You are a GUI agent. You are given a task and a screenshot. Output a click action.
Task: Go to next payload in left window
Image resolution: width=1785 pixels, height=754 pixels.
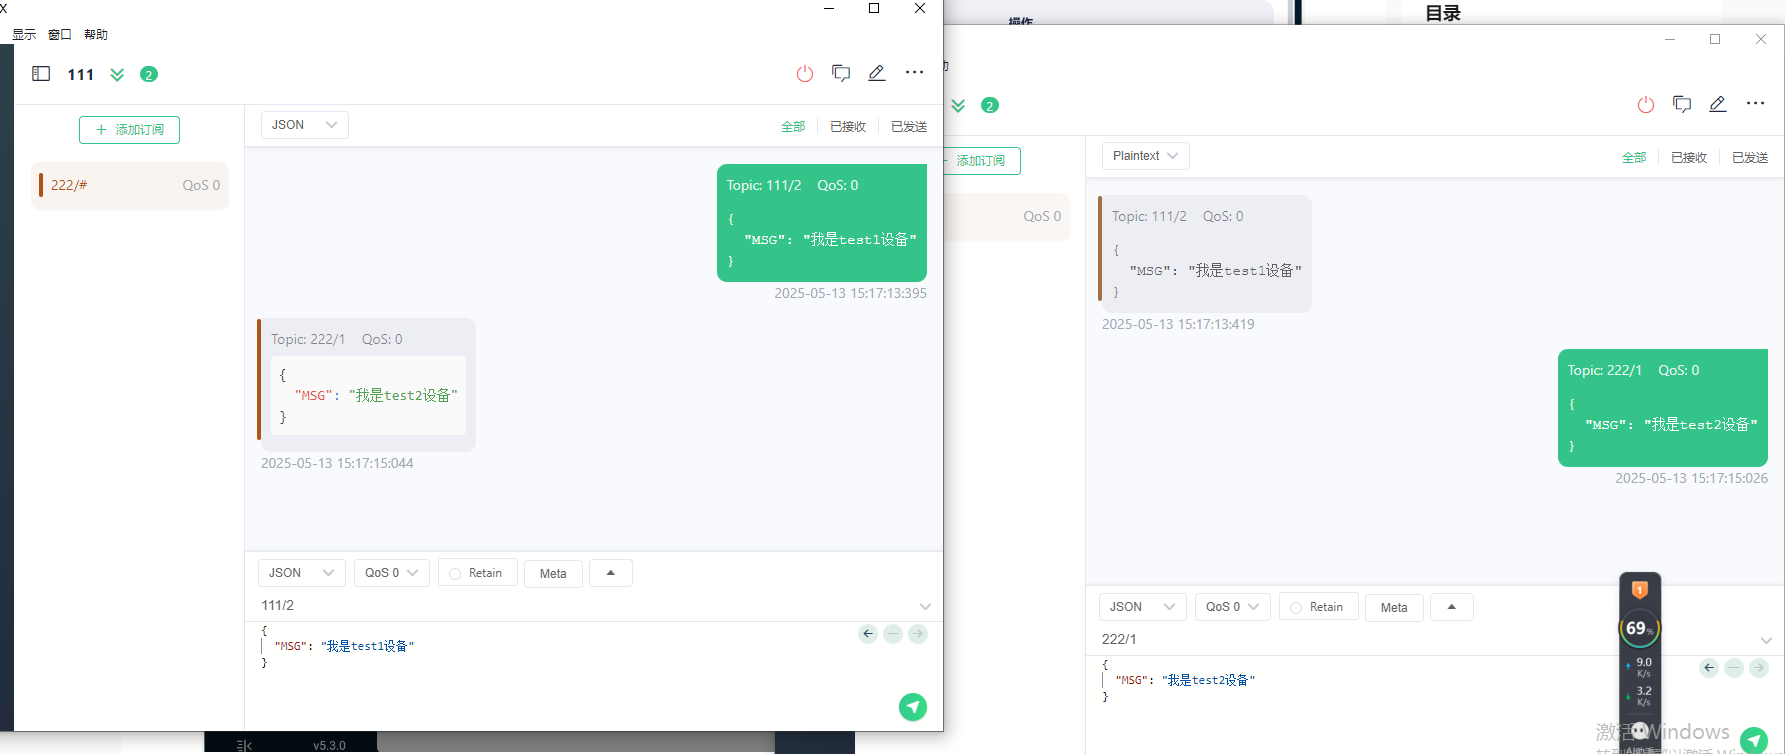918,634
